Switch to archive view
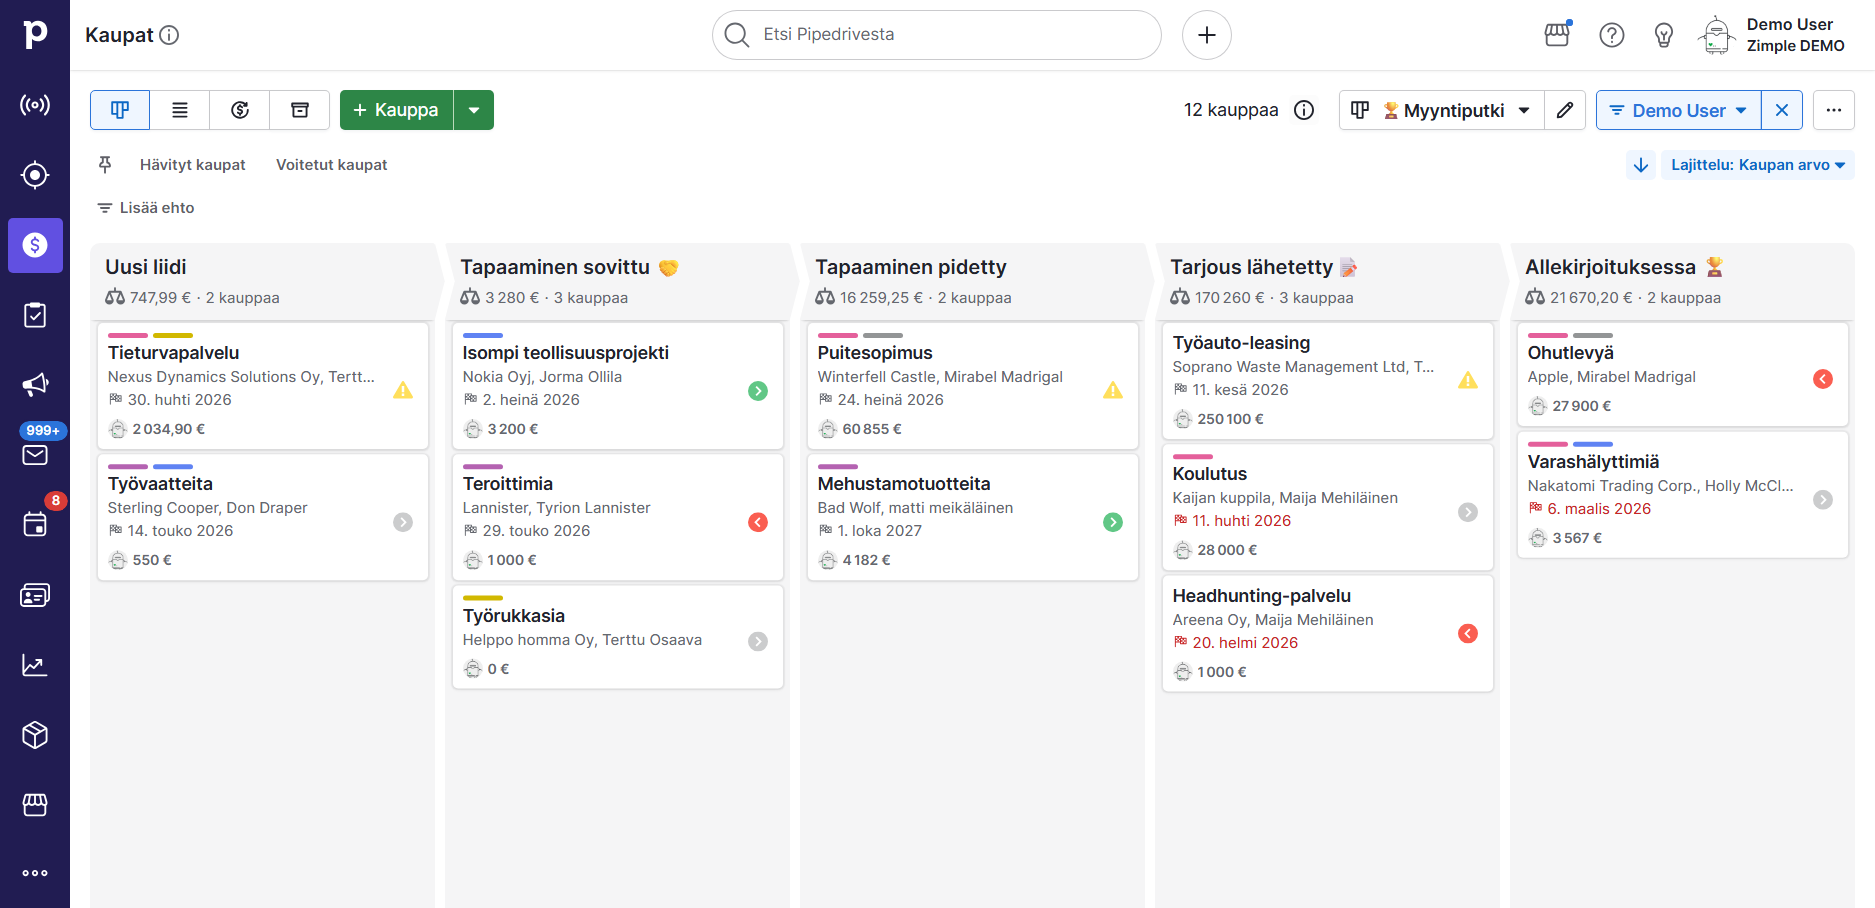Image resolution: width=1875 pixels, height=908 pixels. tap(300, 110)
